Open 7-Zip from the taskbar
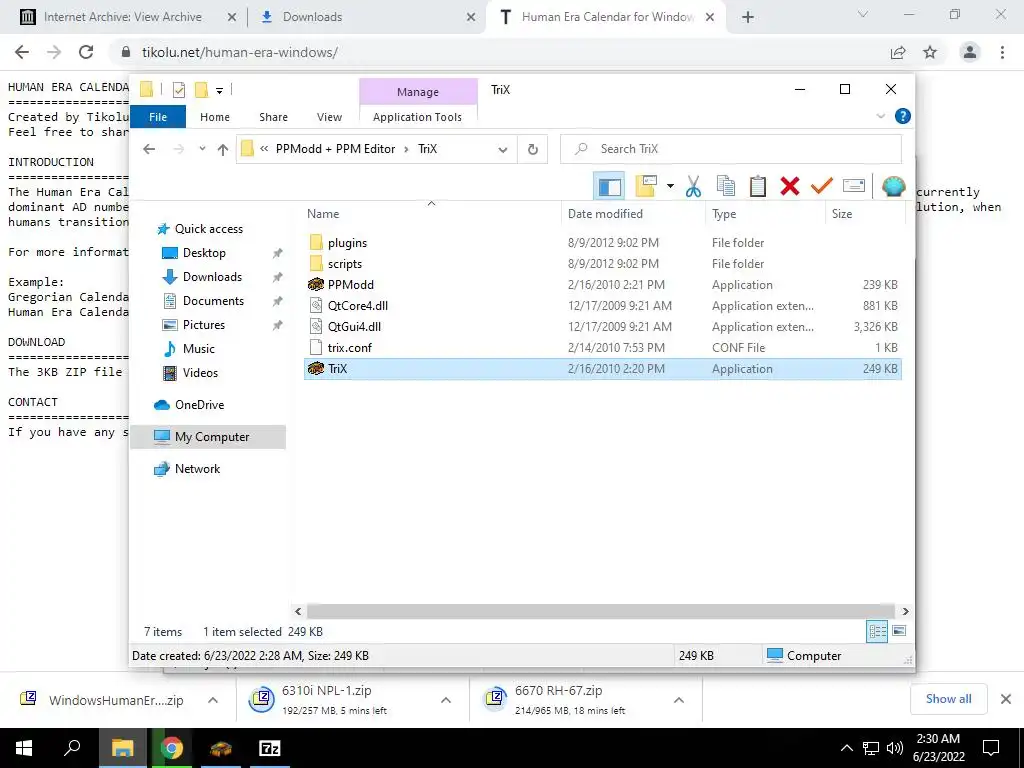The height and width of the screenshot is (768, 1024). click(x=270, y=748)
